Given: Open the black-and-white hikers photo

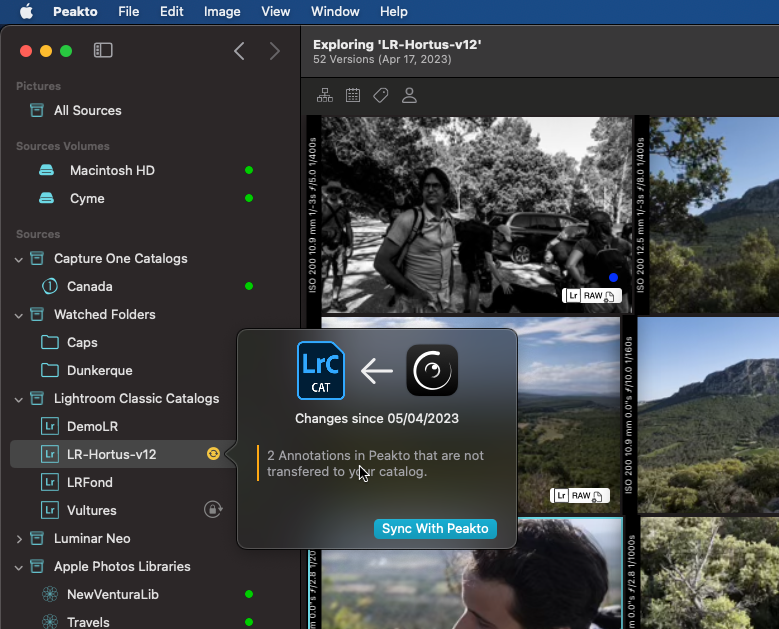Looking at the screenshot, I should pyautogui.click(x=476, y=215).
